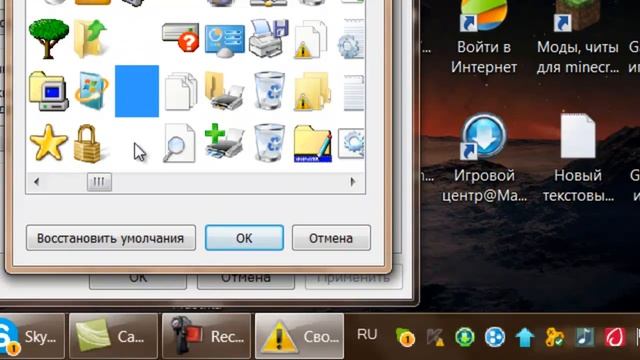Click the red round tray icon

[615, 338]
